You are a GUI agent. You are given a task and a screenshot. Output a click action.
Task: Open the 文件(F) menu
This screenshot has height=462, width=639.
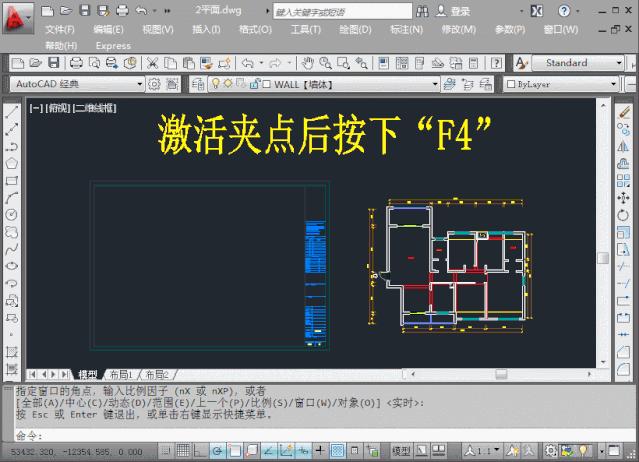[60, 29]
